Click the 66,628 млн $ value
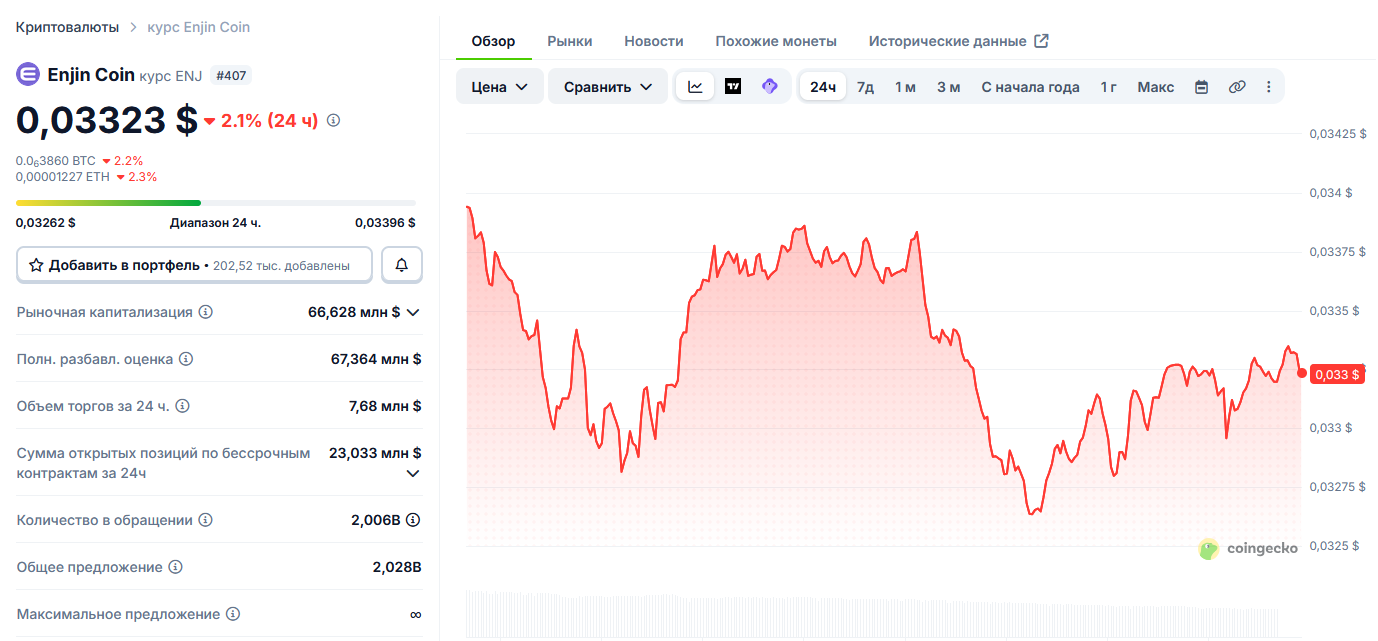The height and width of the screenshot is (641, 1378). click(x=354, y=312)
